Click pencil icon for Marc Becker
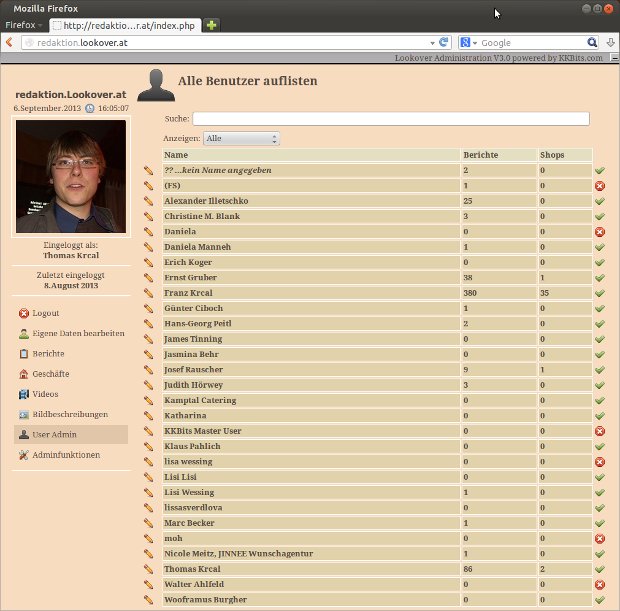The width and height of the screenshot is (620, 611). pyautogui.click(x=148, y=523)
